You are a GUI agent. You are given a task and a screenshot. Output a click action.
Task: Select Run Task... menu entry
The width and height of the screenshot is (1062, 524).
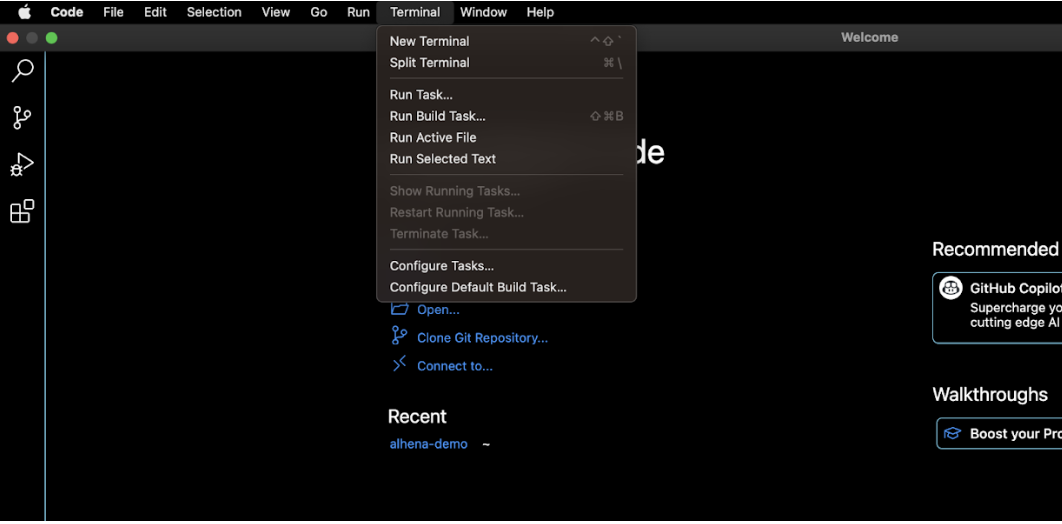(506, 95)
